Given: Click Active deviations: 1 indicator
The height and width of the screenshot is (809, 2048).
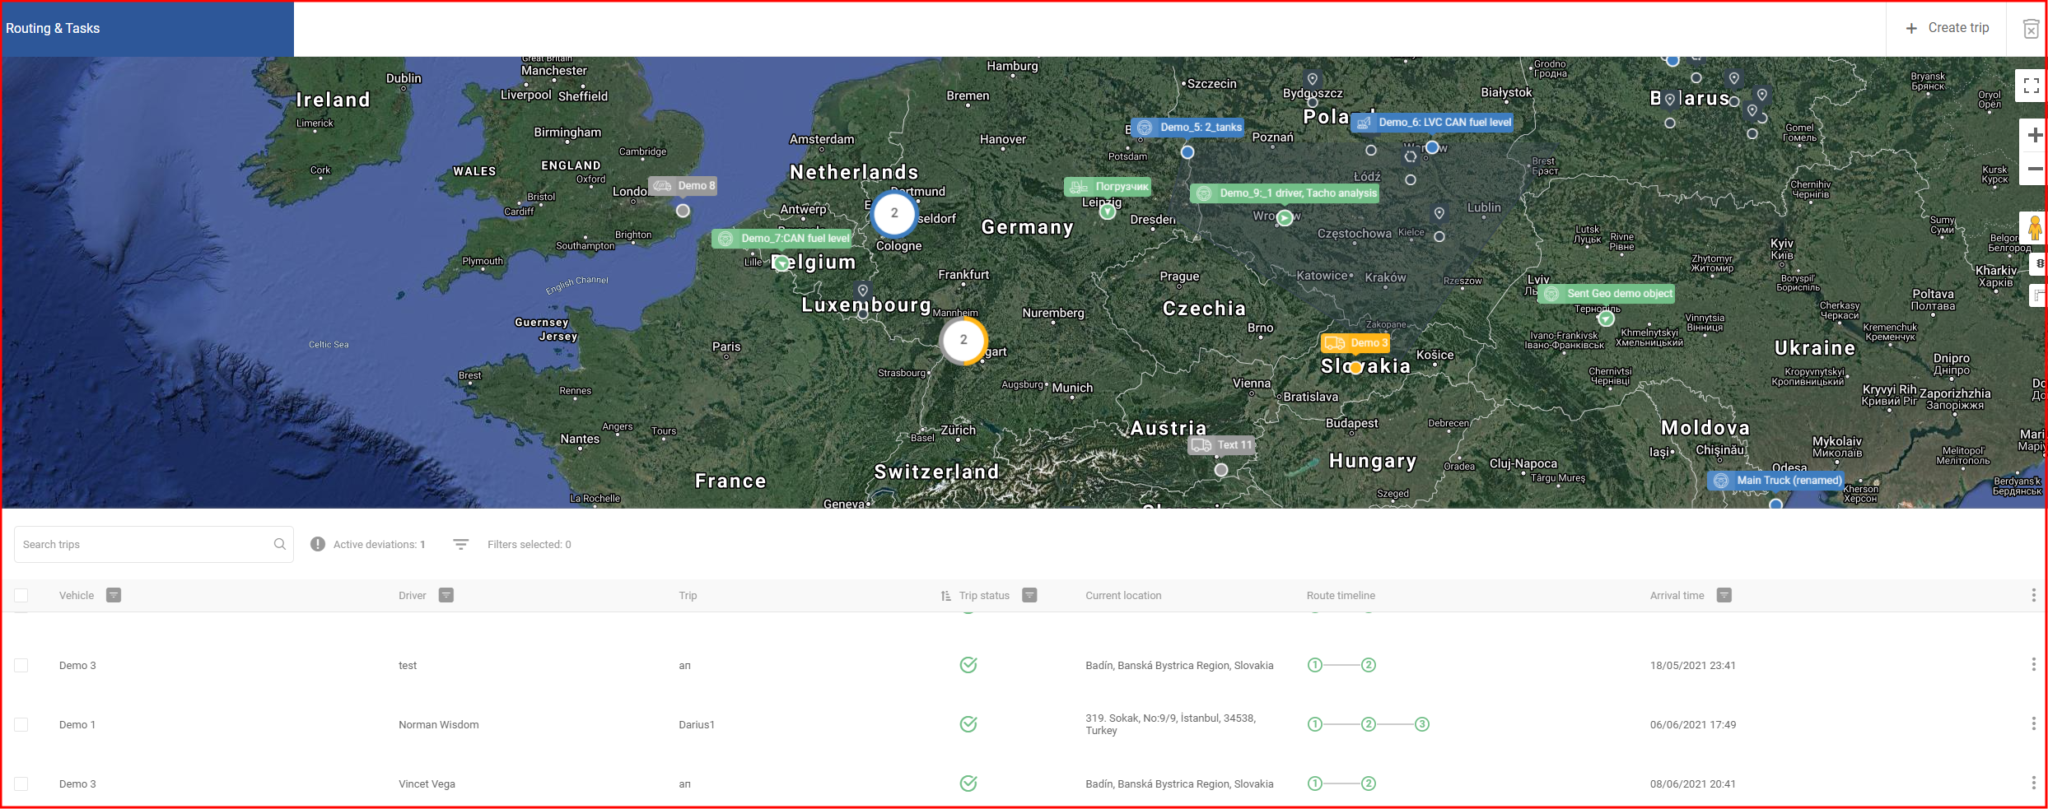Looking at the screenshot, I should click(x=368, y=544).
